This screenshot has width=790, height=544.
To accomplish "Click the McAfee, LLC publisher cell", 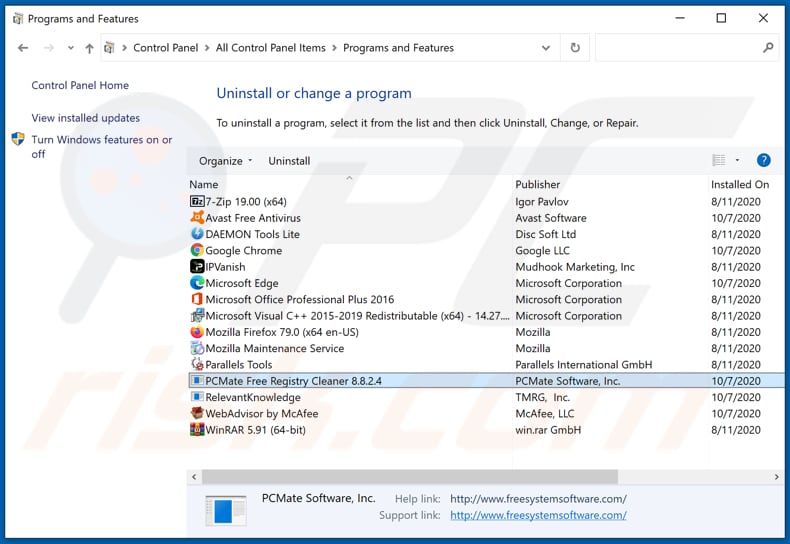I will [545, 414].
